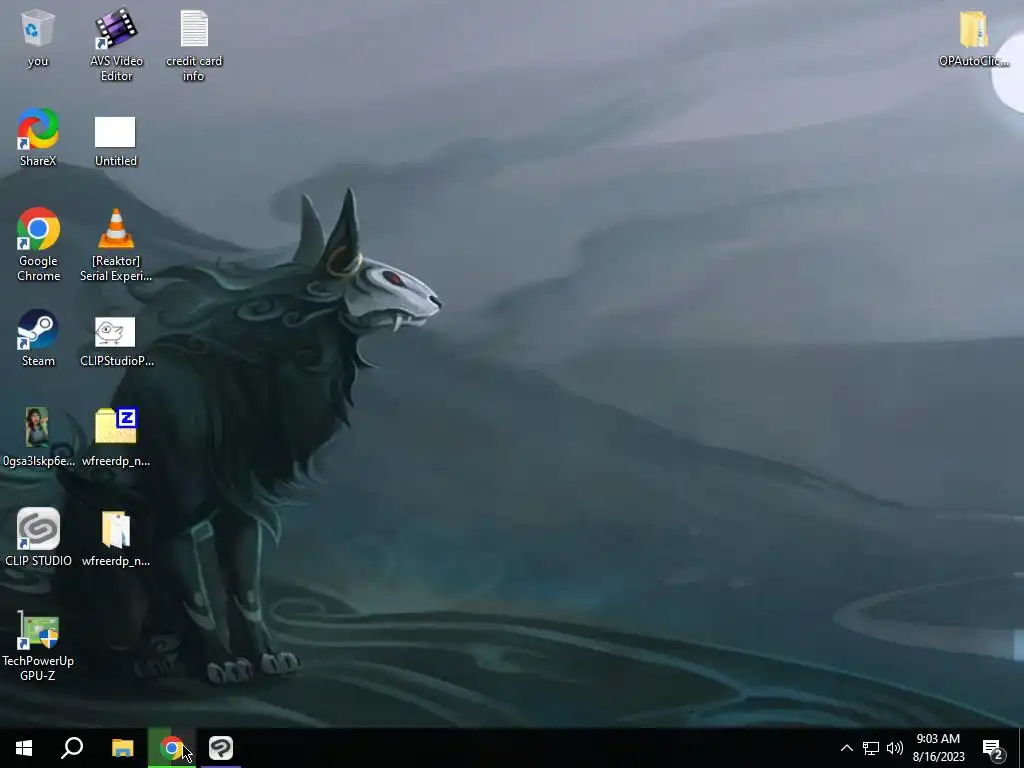Open the taskbar search magnifier

[72, 748]
